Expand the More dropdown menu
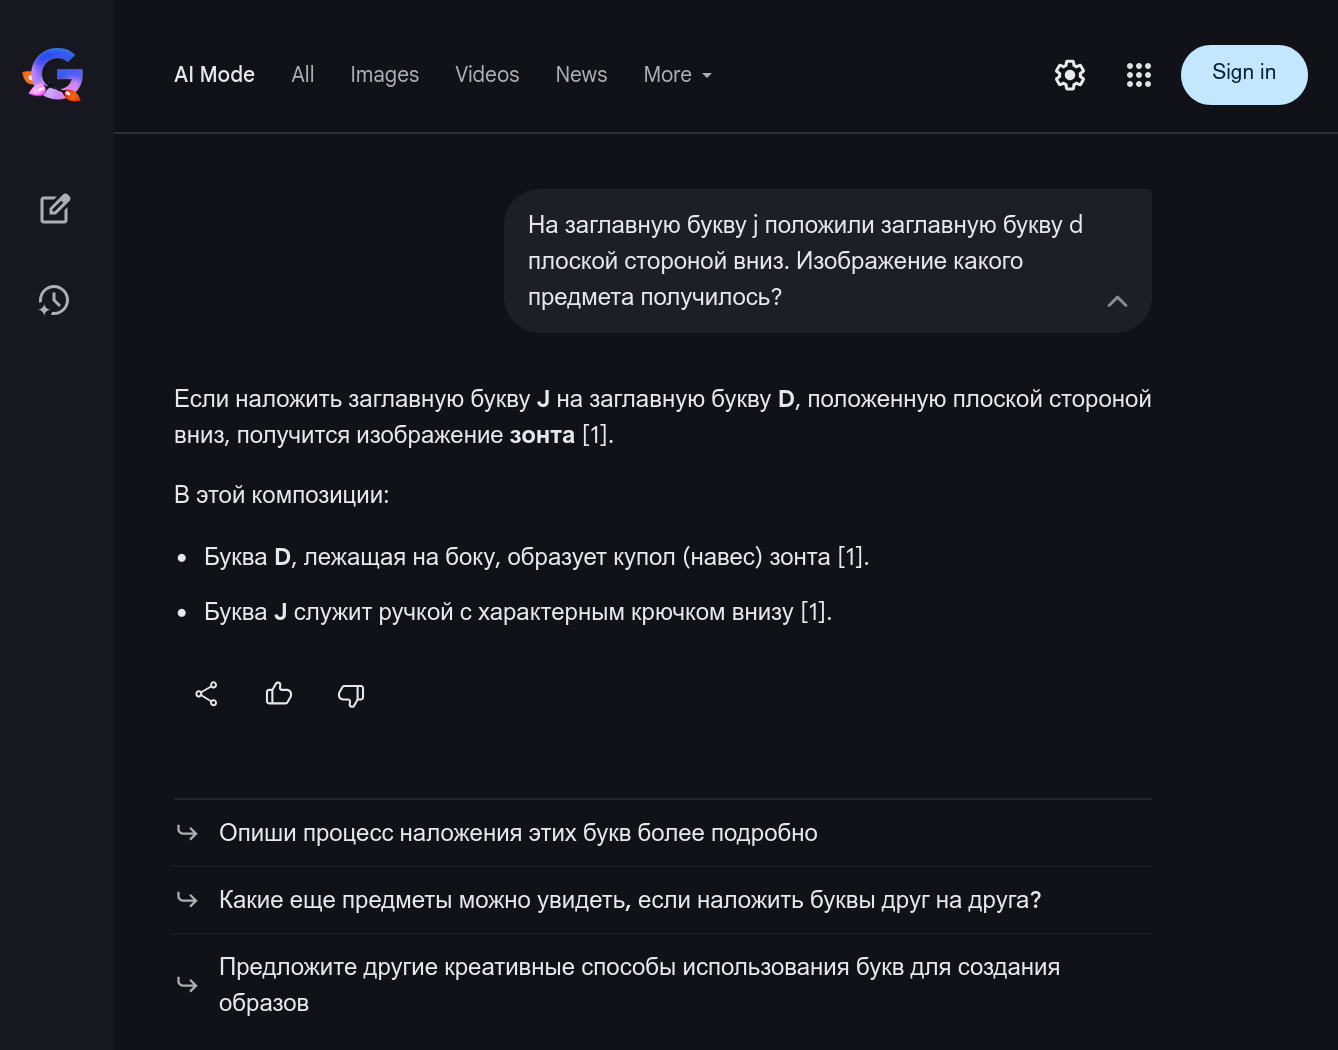This screenshot has width=1338, height=1050. (x=677, y=75)
